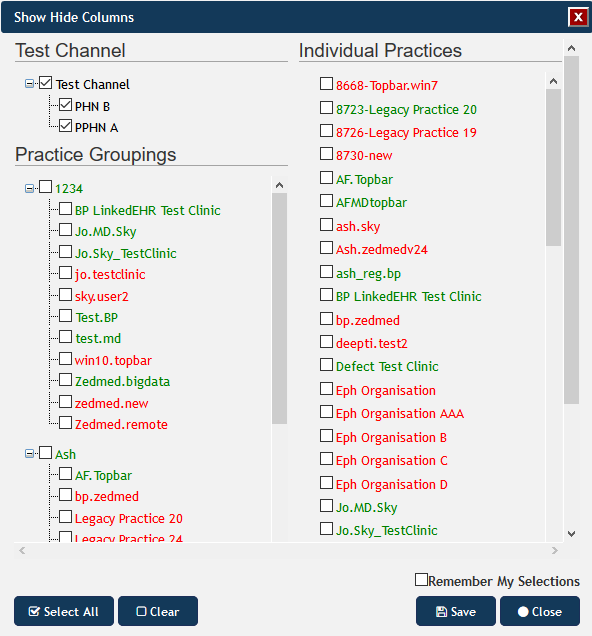The height and width of the screenshot is (636, 592).
Task: Uncheck the PPHN A checkbox
Action: [65, 126]
